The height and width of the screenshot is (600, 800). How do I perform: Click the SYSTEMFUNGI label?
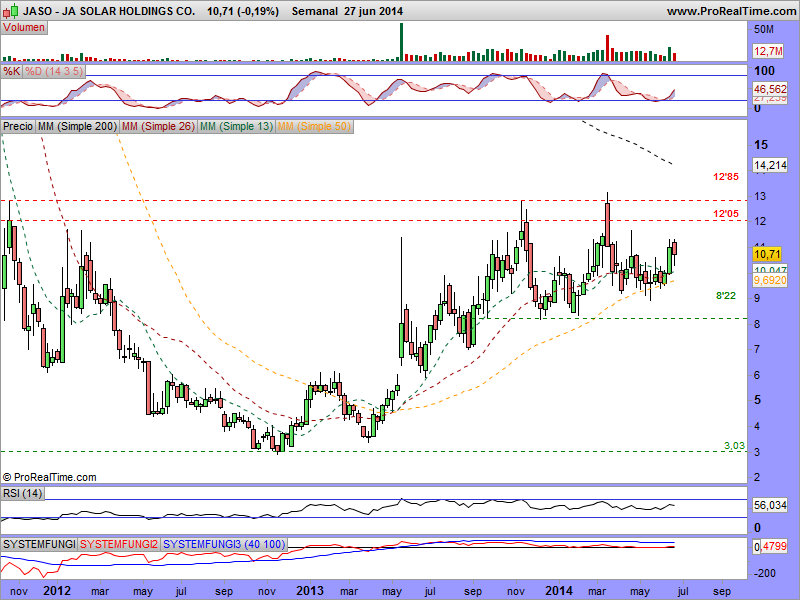click(39, 544)
